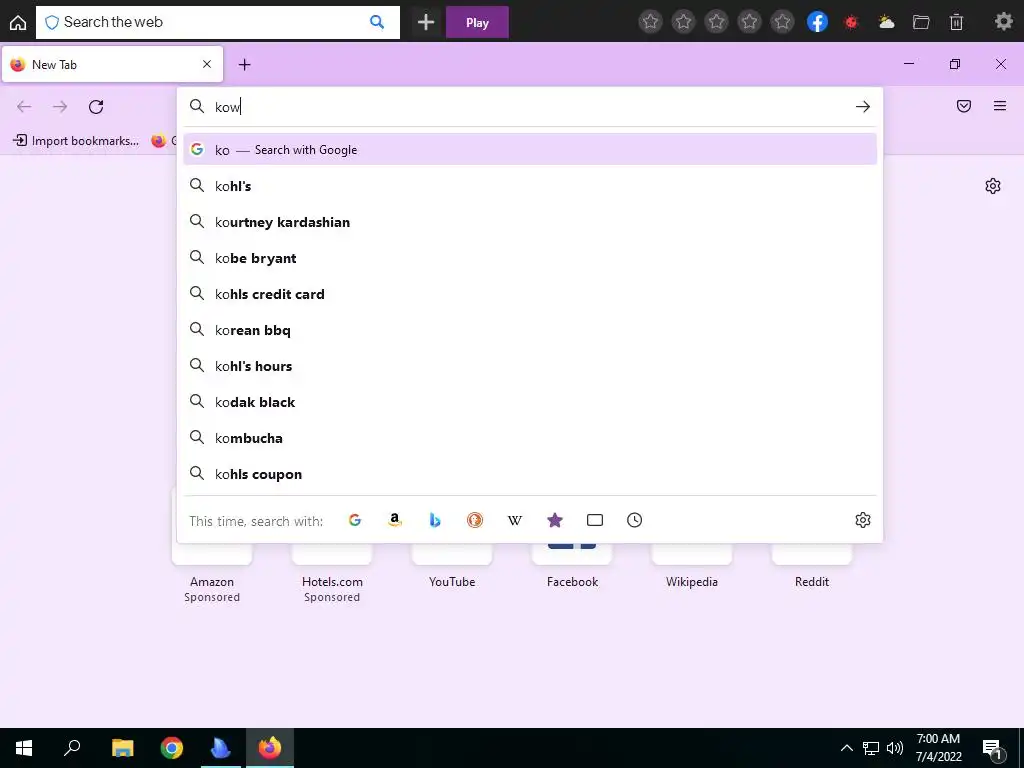Viewport: 1024px width, 768px height.
Task: Click the home icon in top bar
Action: pyautogui.click(x=18, y=22)
